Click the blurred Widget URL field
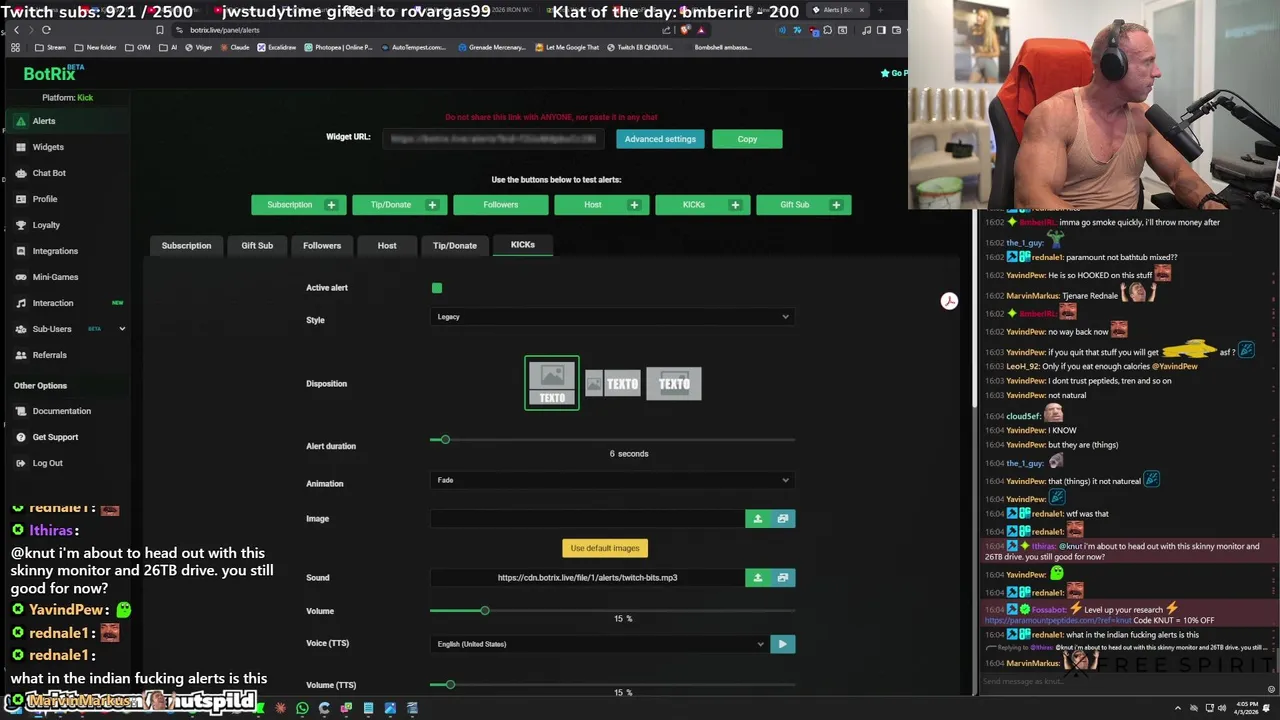 click(494, 139)
